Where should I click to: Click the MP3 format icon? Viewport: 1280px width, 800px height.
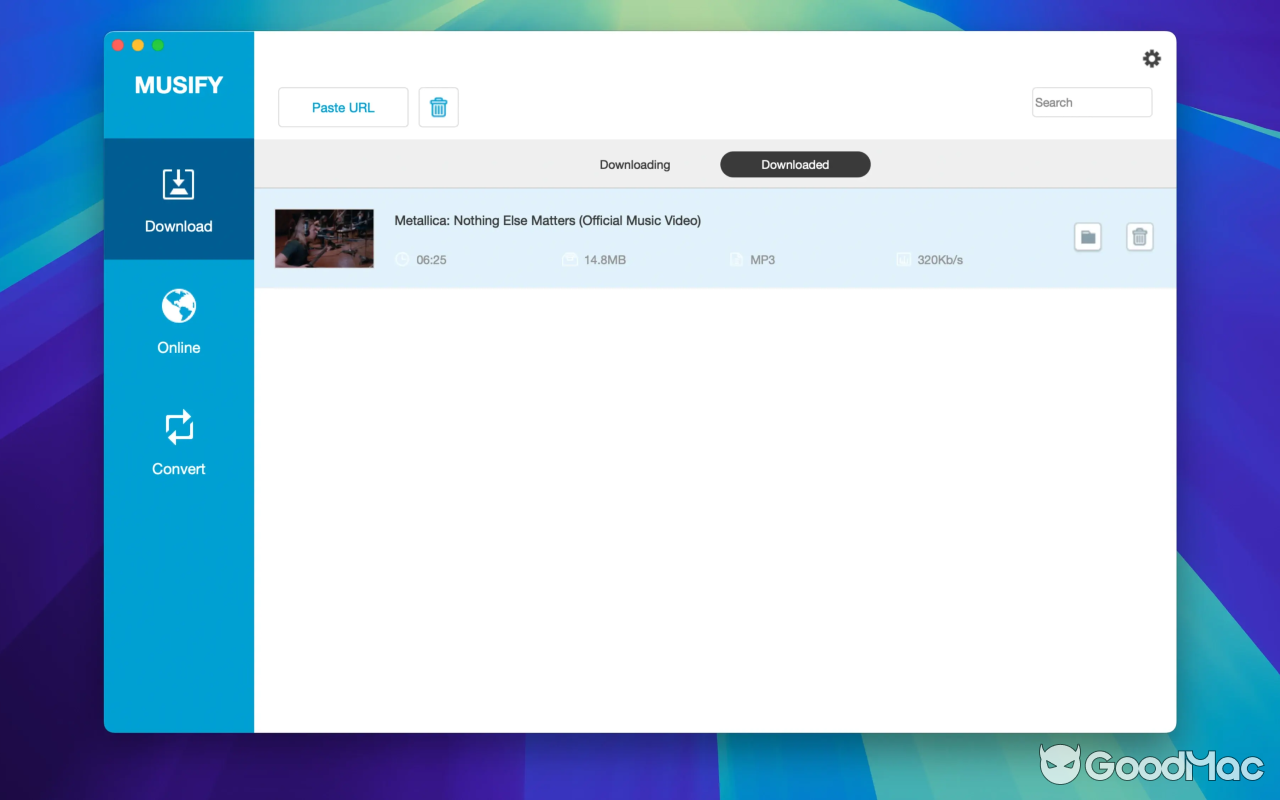coord(737,259)
